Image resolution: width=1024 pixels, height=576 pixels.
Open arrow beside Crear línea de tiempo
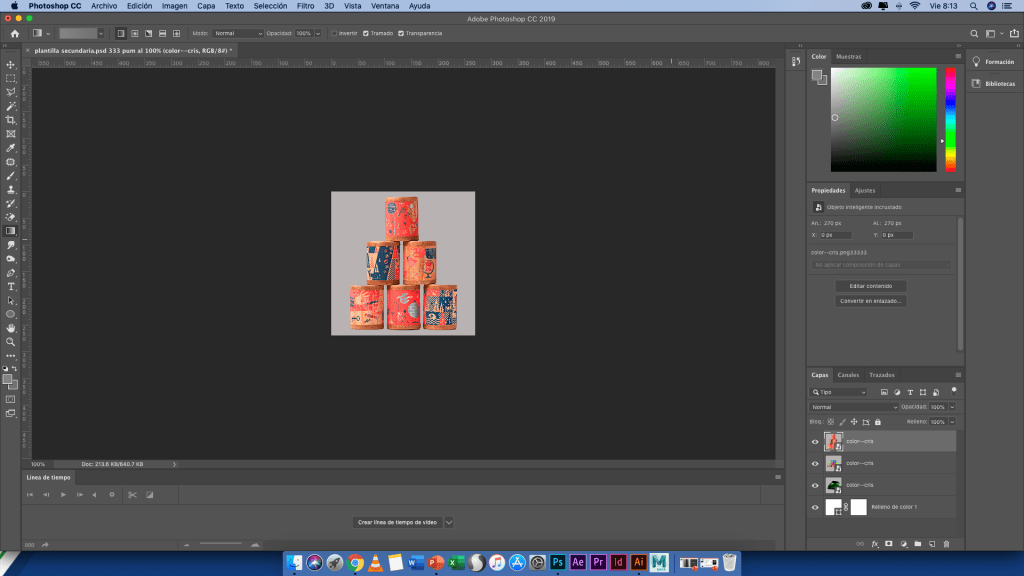click(x=449, y=522)
